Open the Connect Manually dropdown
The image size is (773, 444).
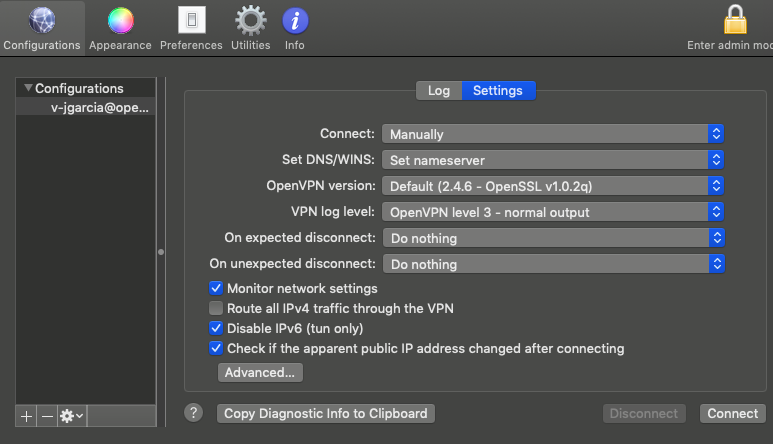click(553, 134)
